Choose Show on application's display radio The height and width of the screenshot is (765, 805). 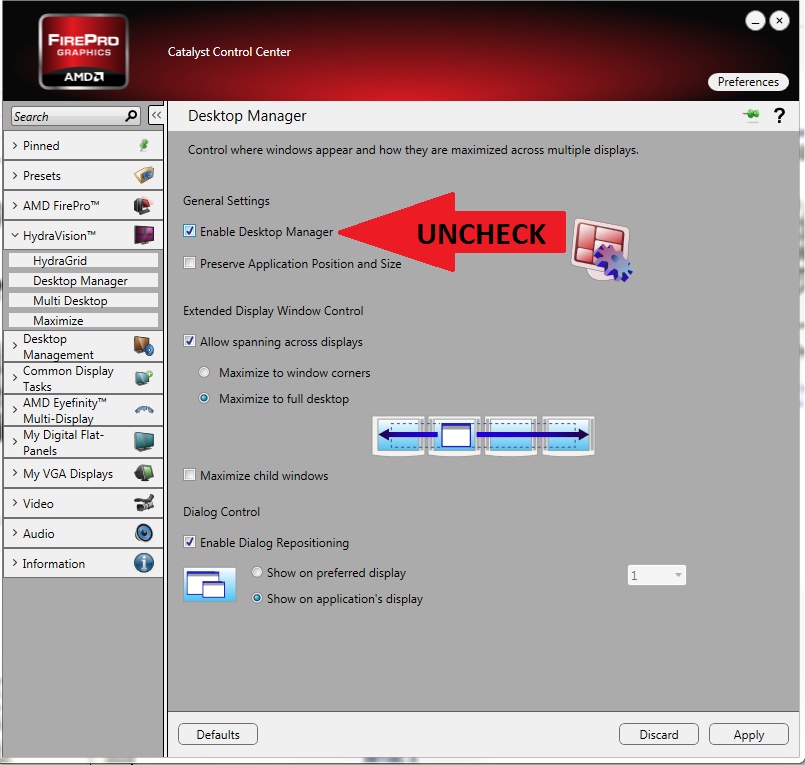[x=257, y=598]
